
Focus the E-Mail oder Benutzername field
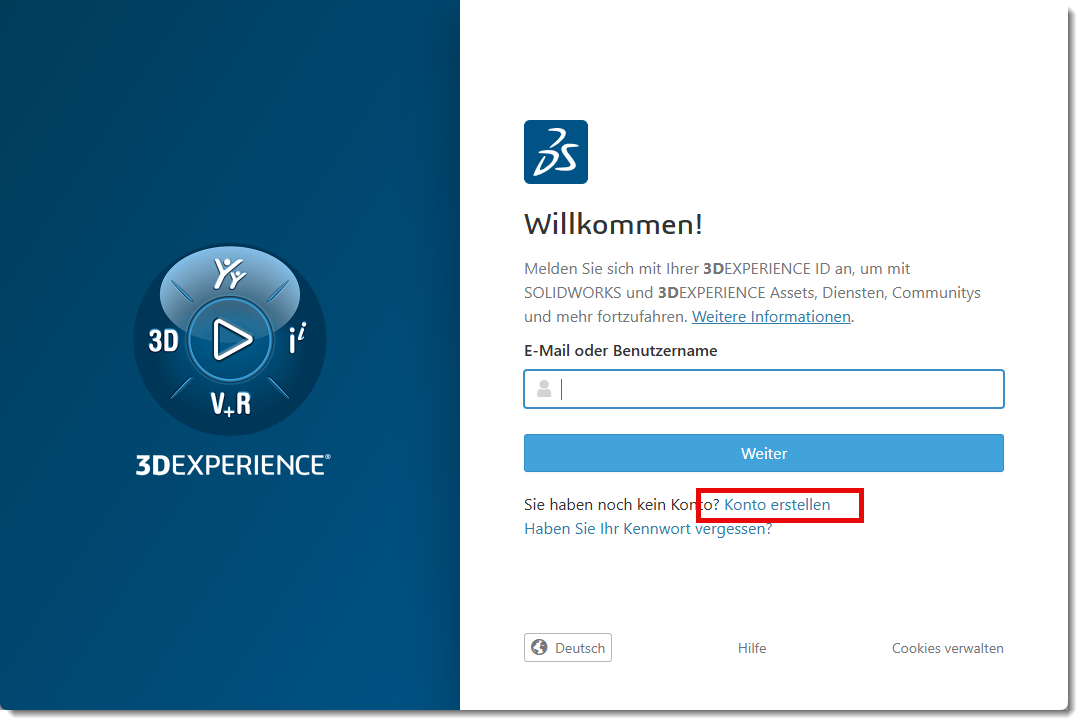coord(763,389)
